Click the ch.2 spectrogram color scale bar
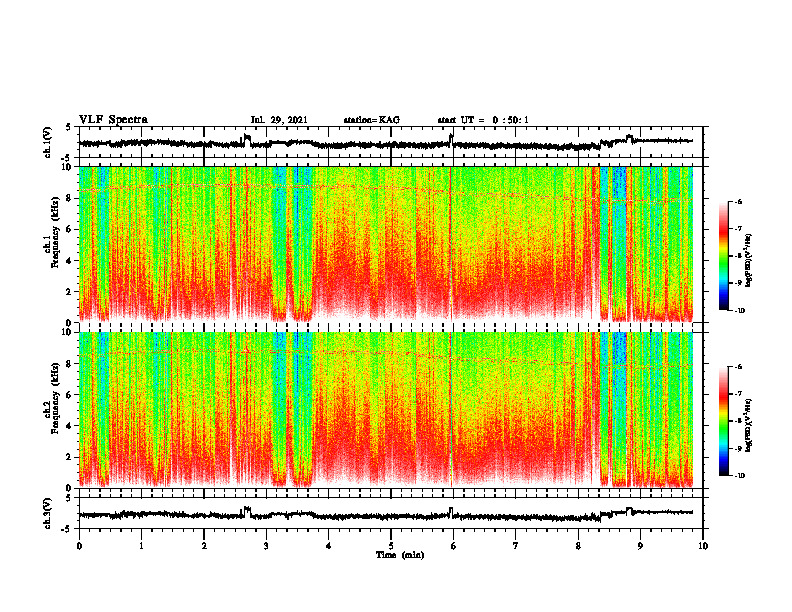This screenshot has height=612, width=792. coord(723,421)
